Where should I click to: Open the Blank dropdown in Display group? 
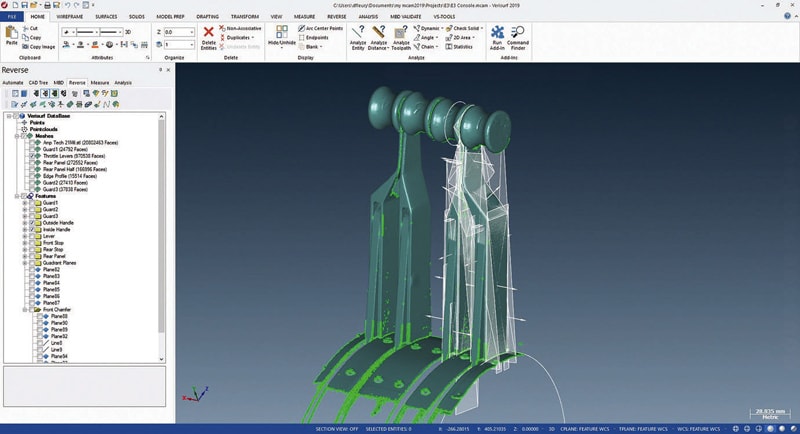[x=321, y=47]
